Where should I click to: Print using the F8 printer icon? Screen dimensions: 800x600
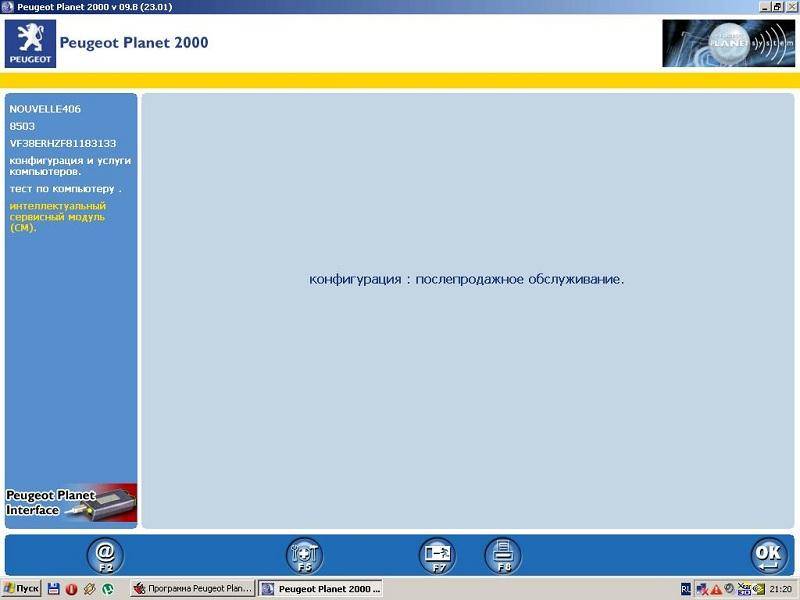tap(503, 554)
